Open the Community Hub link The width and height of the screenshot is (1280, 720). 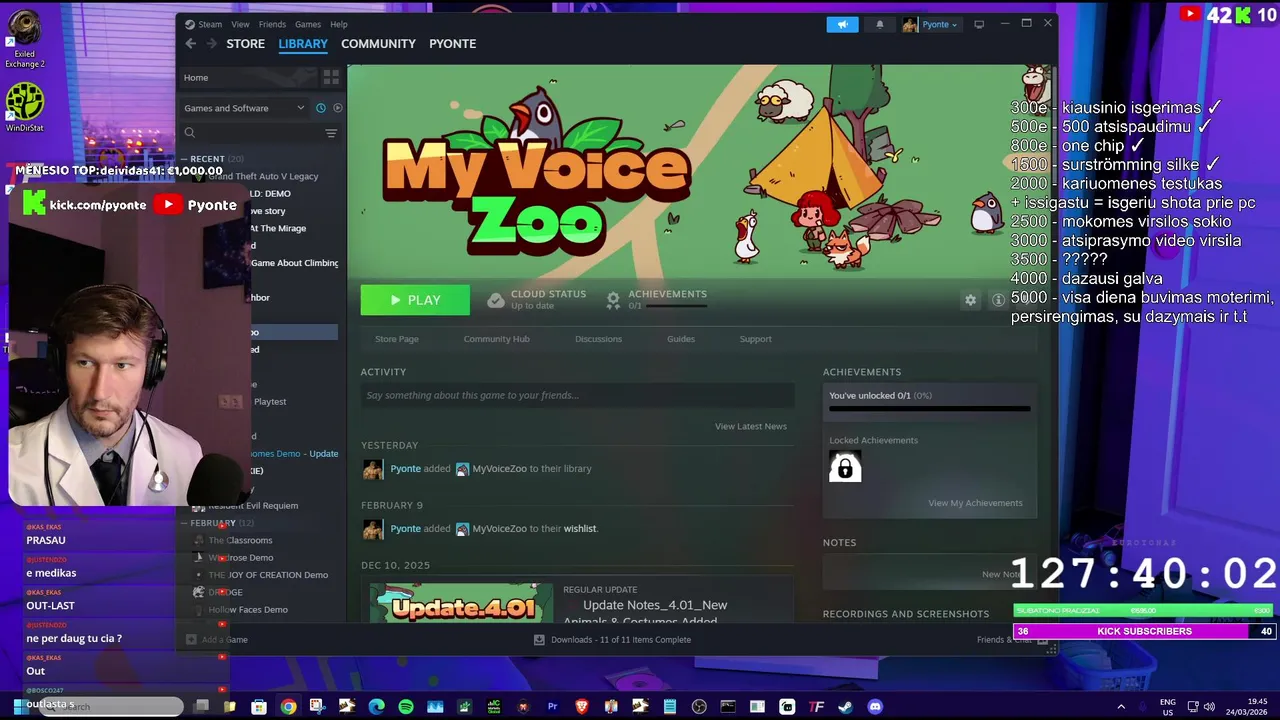496,339
